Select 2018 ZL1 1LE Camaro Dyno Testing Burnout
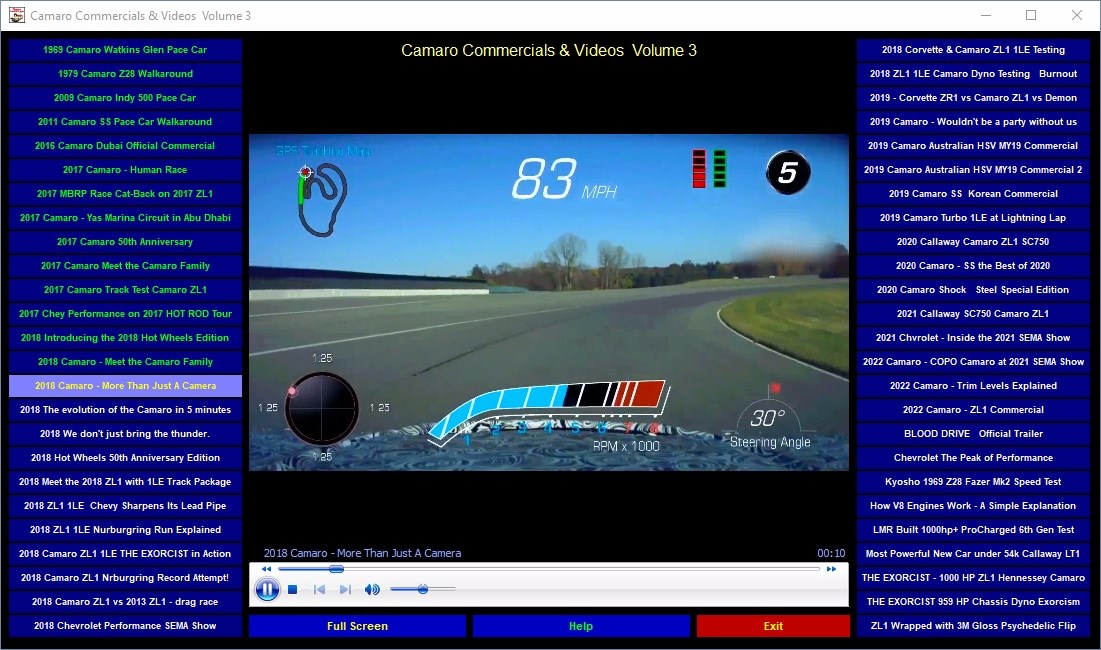This screenshot has width=1101, height=650. (x=973, y=74)
